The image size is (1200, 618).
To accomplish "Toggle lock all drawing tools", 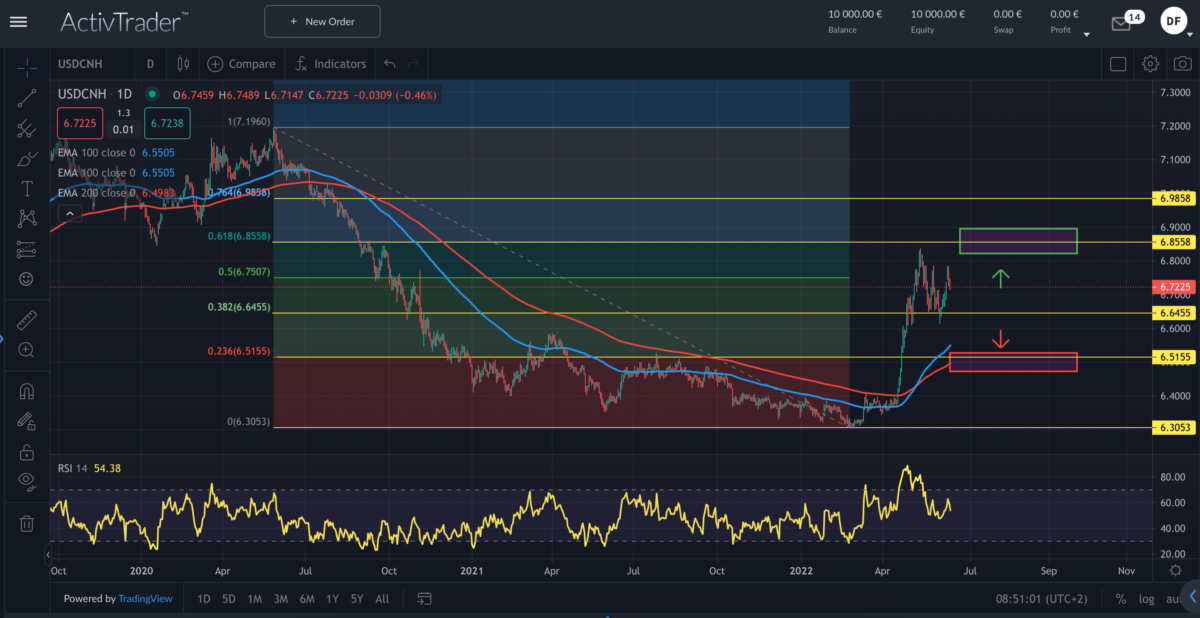I will pyautogui.click(x=27, y=452).
